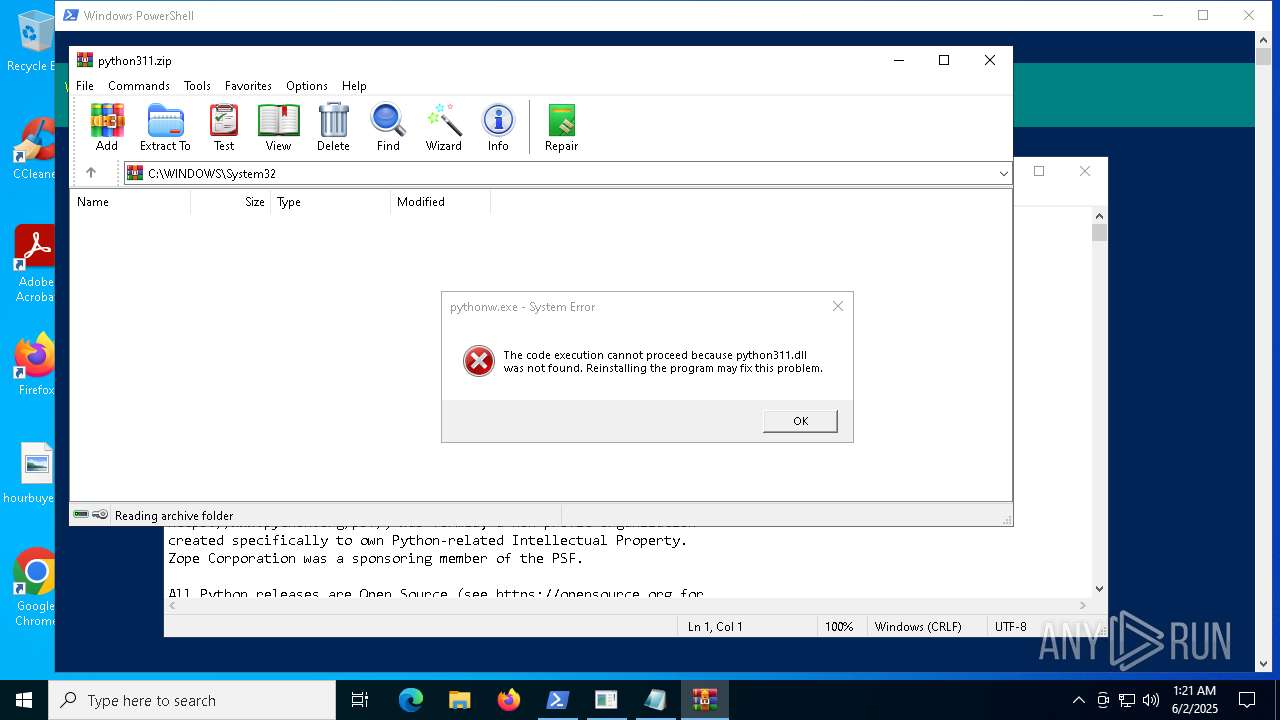Sort by Type column header

coord(331,202)
